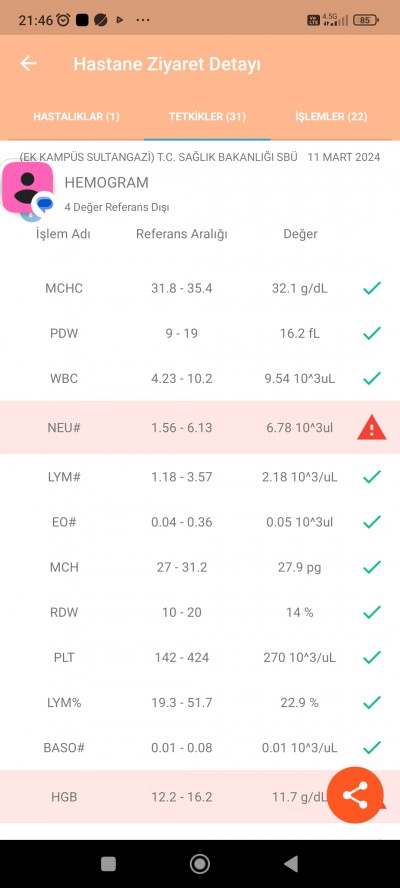
Task: Tap the green checkmark in PLT row
Action: point(372,658)
